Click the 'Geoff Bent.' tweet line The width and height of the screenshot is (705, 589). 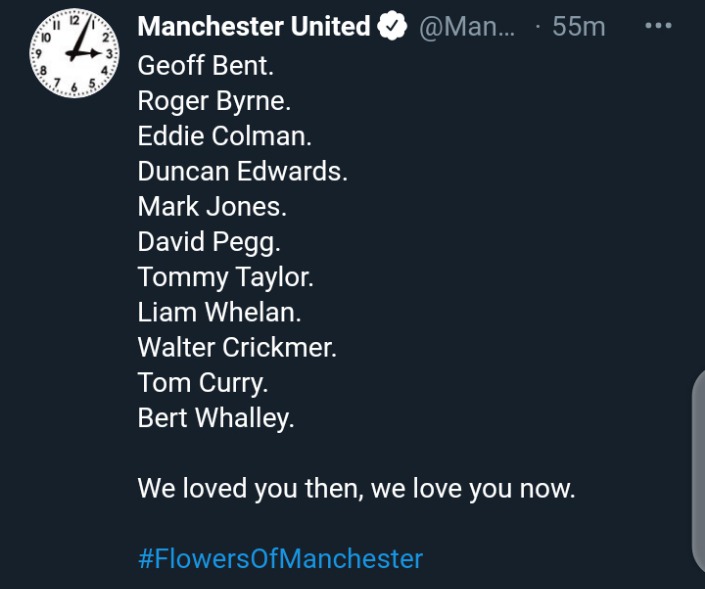pyautogui.click(x=205, y=66)
